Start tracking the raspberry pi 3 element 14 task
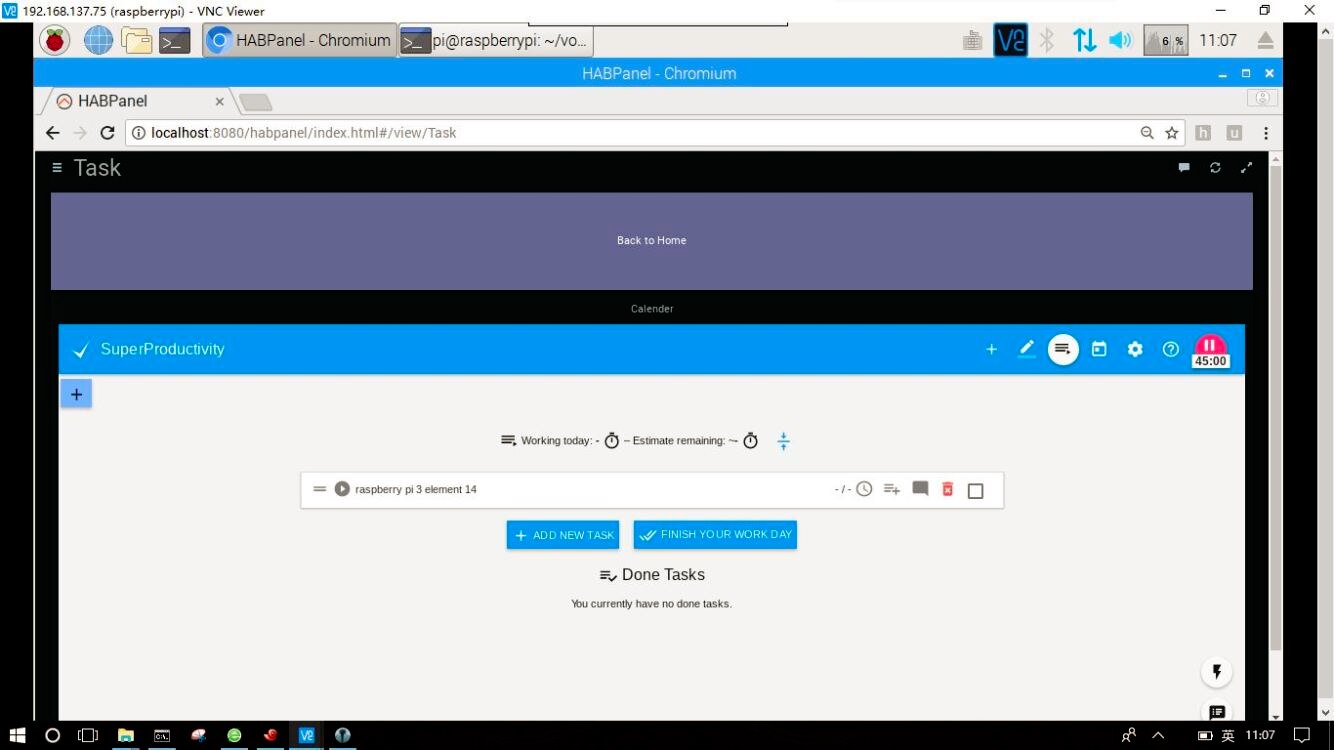 (342, 489)
